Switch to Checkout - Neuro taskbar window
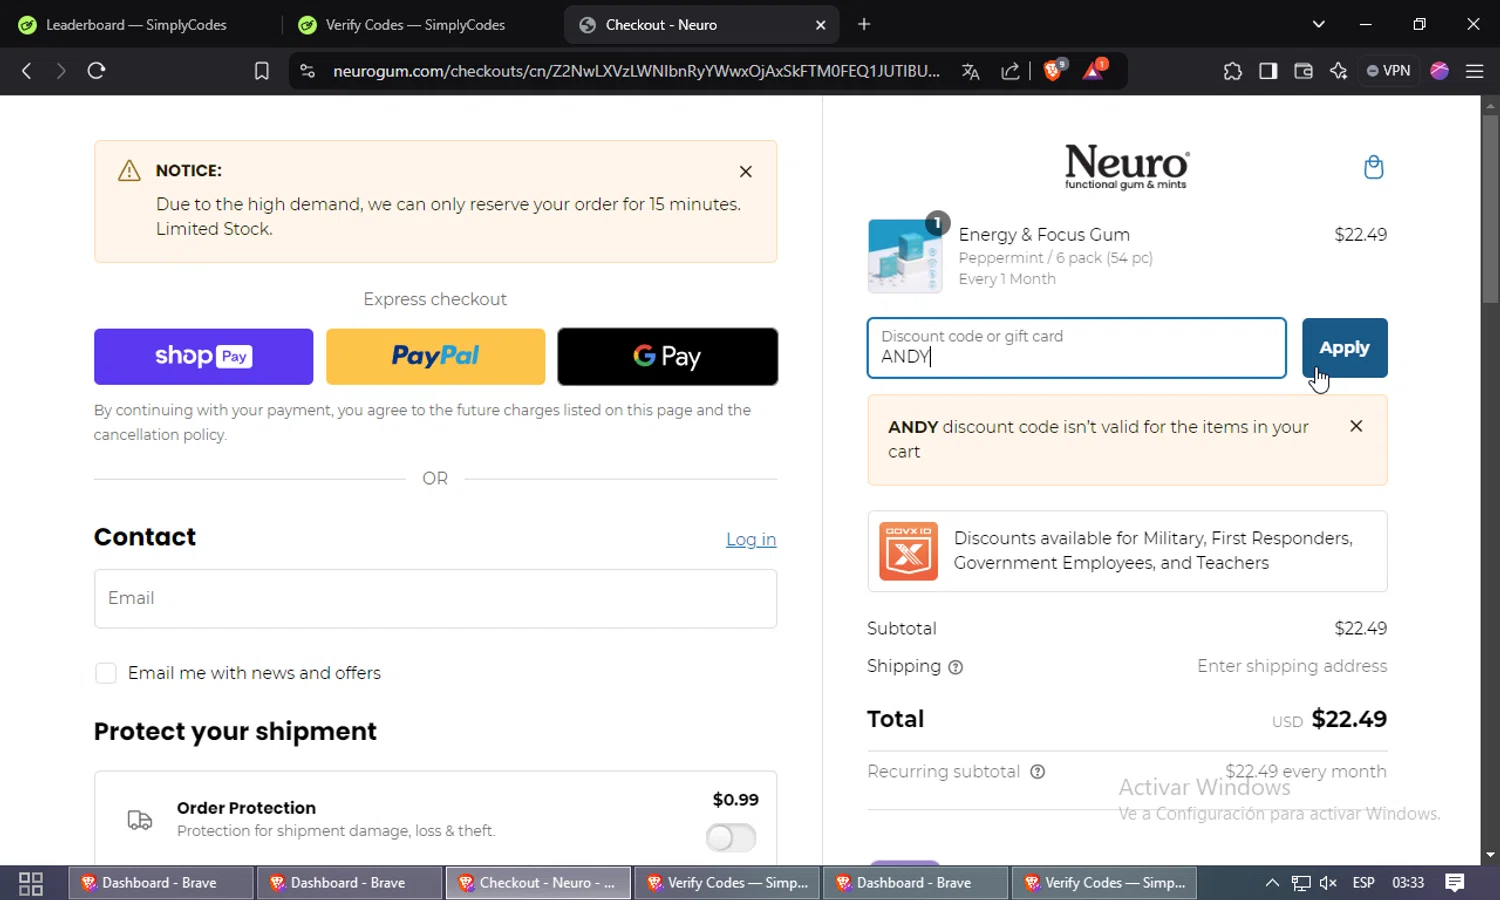The width and height of the screenshot is (1500, 900). coord(538,883)
